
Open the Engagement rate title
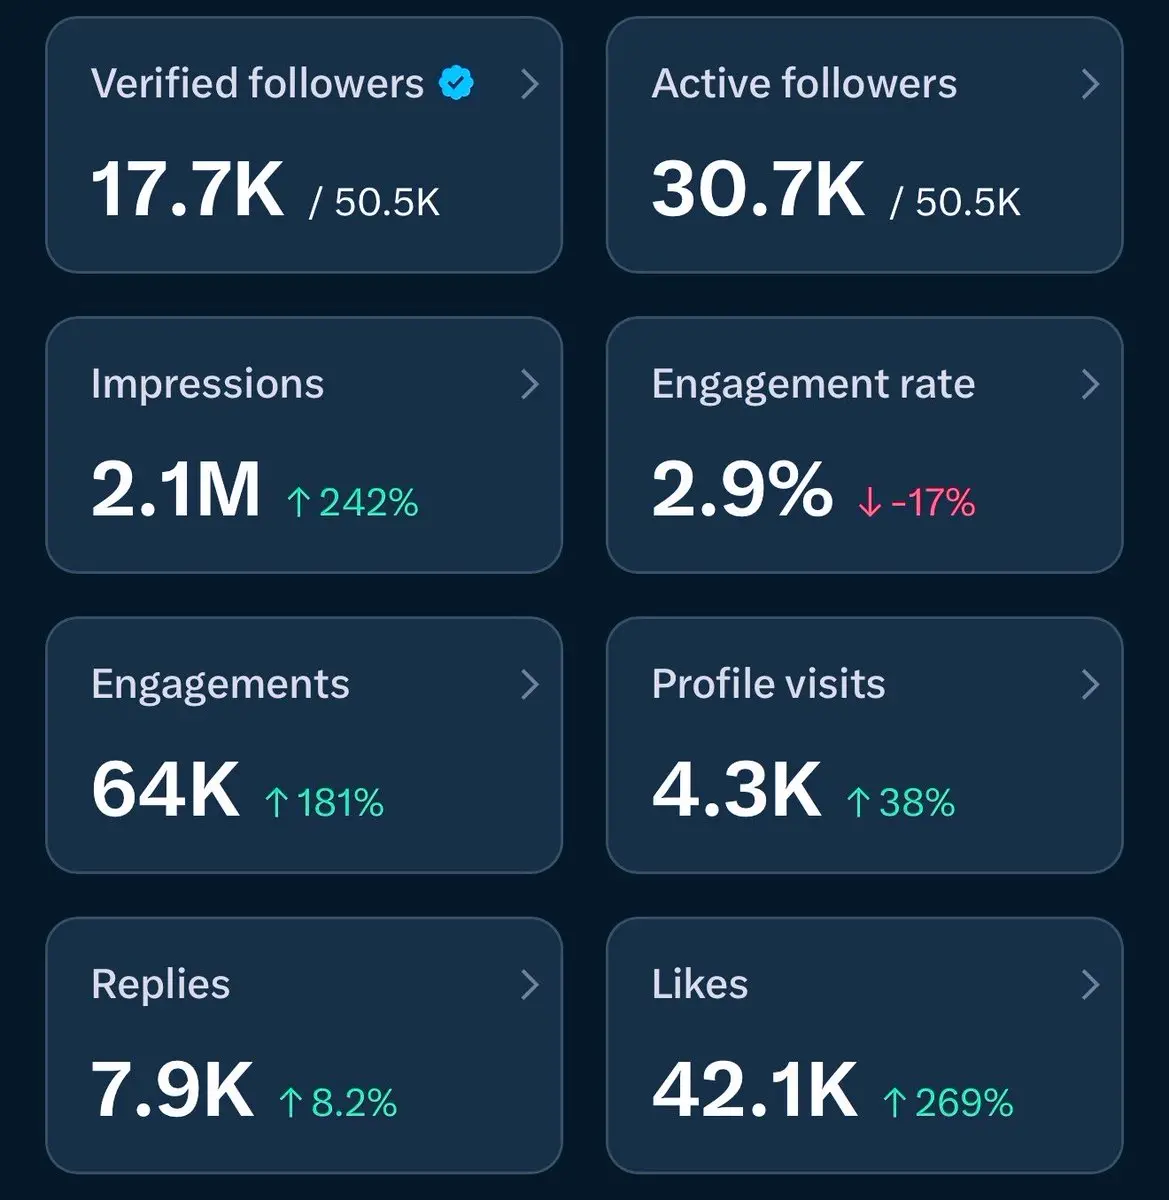[x=813, y=385]
